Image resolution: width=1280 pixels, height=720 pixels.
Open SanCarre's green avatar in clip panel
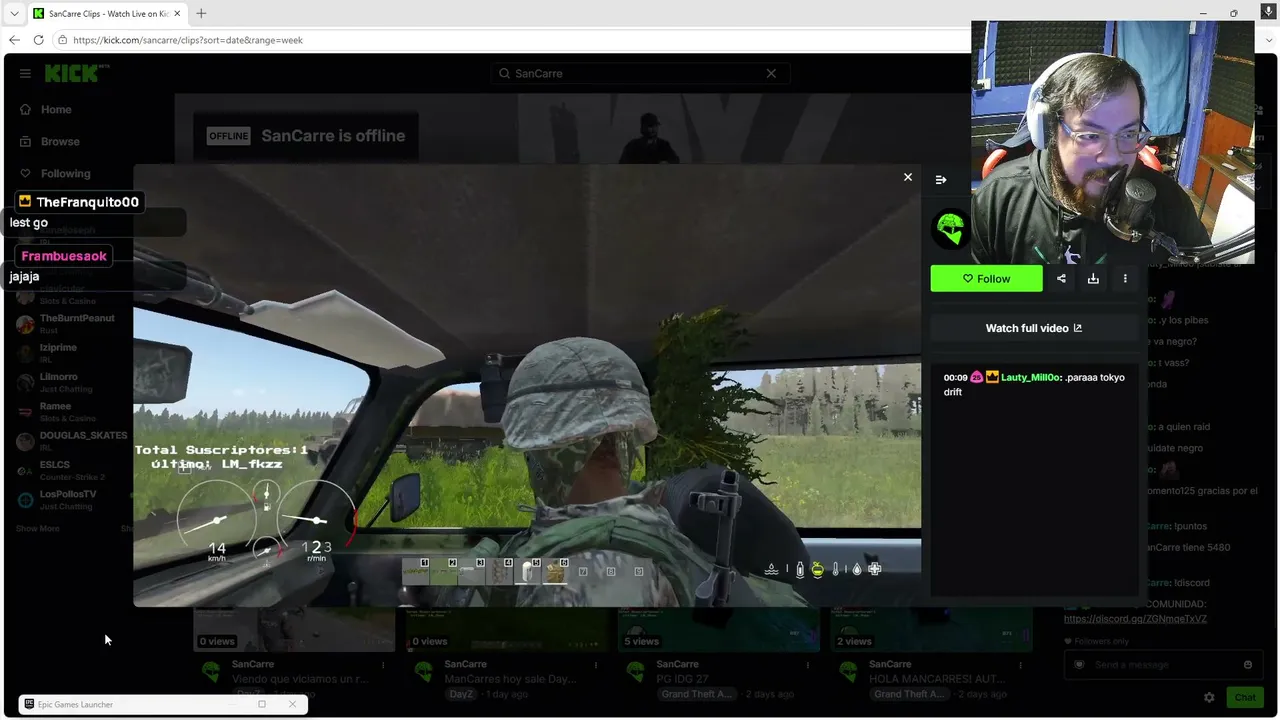(951, 228)
